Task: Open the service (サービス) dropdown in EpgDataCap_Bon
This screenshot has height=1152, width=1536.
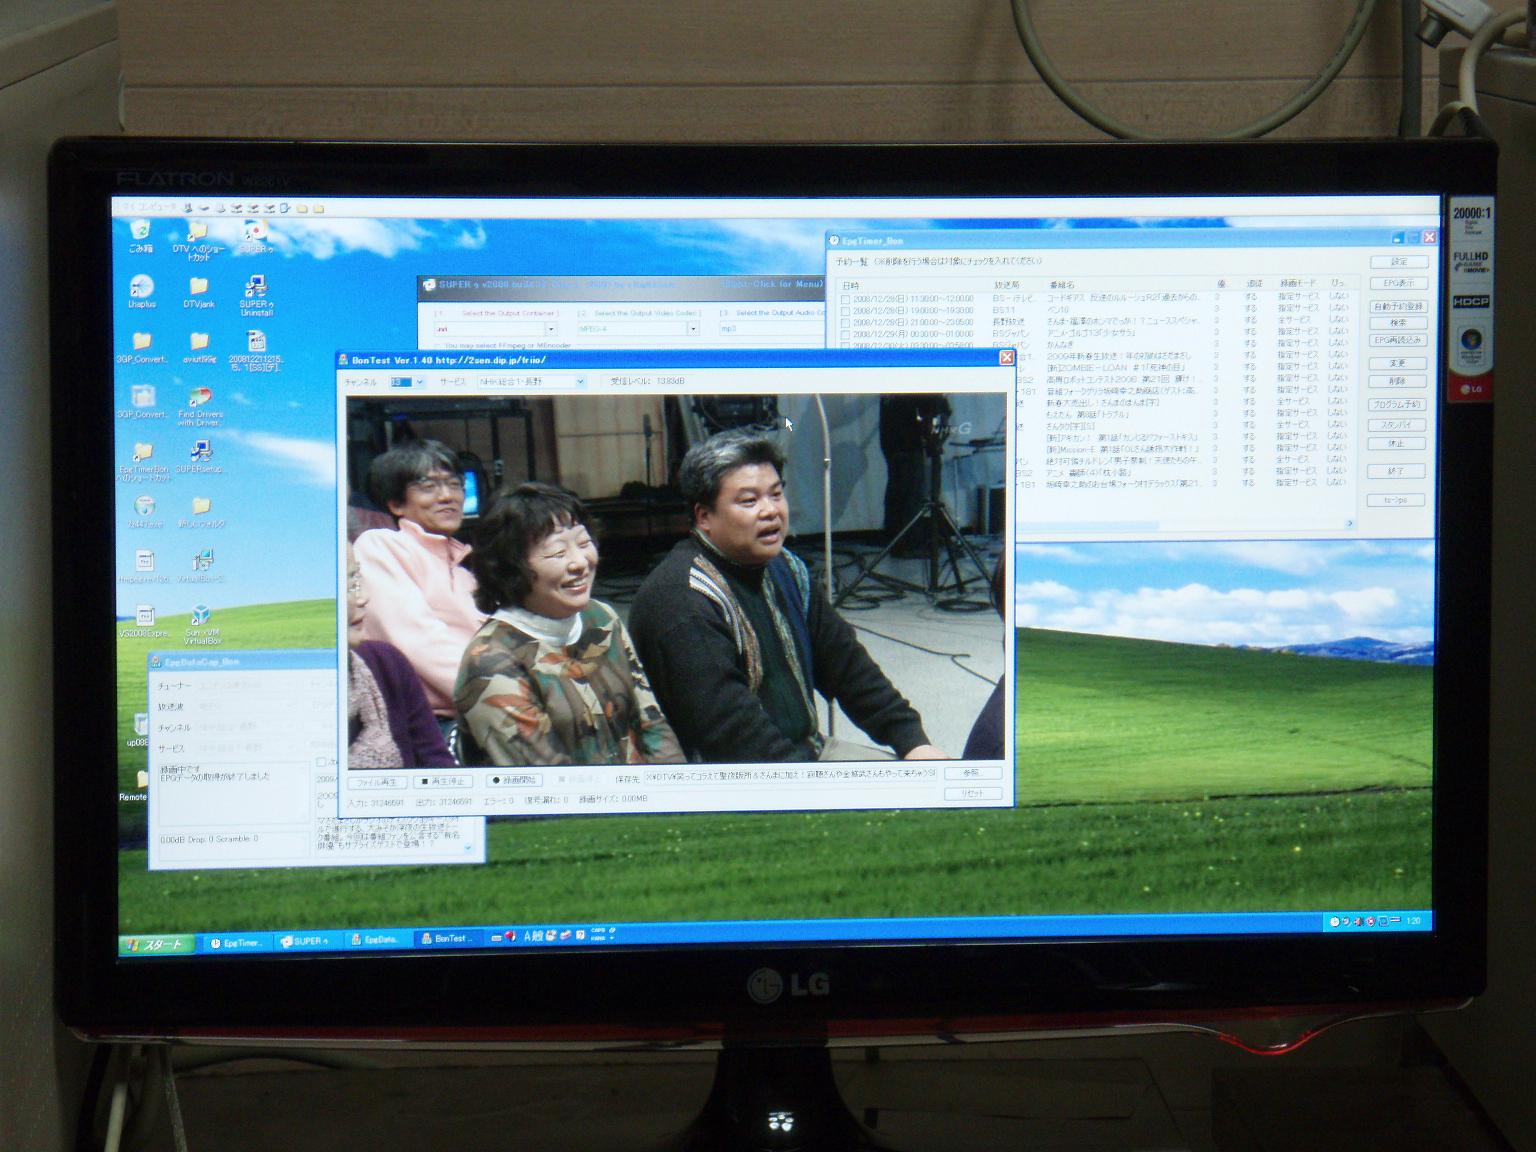Action: click(x=246, y=748)
